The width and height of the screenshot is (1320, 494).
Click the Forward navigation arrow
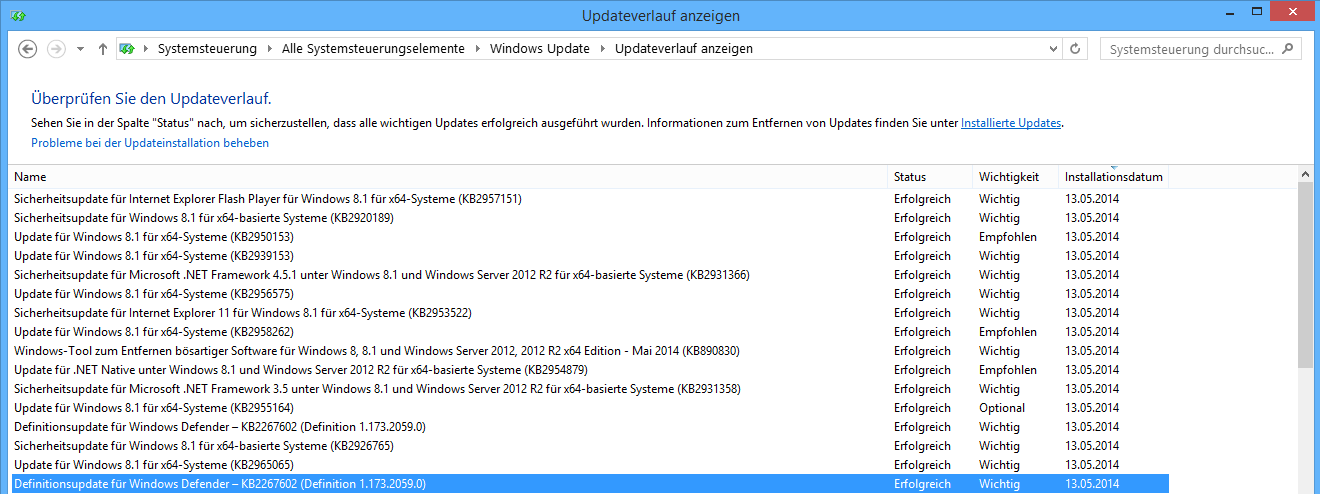(56, 49)
